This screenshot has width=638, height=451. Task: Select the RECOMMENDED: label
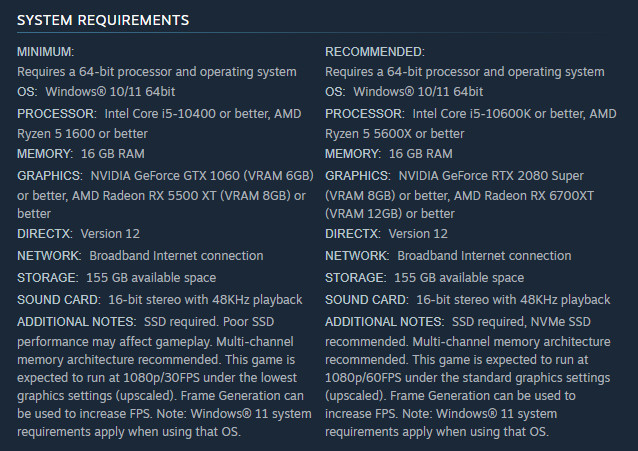[375, 52]
